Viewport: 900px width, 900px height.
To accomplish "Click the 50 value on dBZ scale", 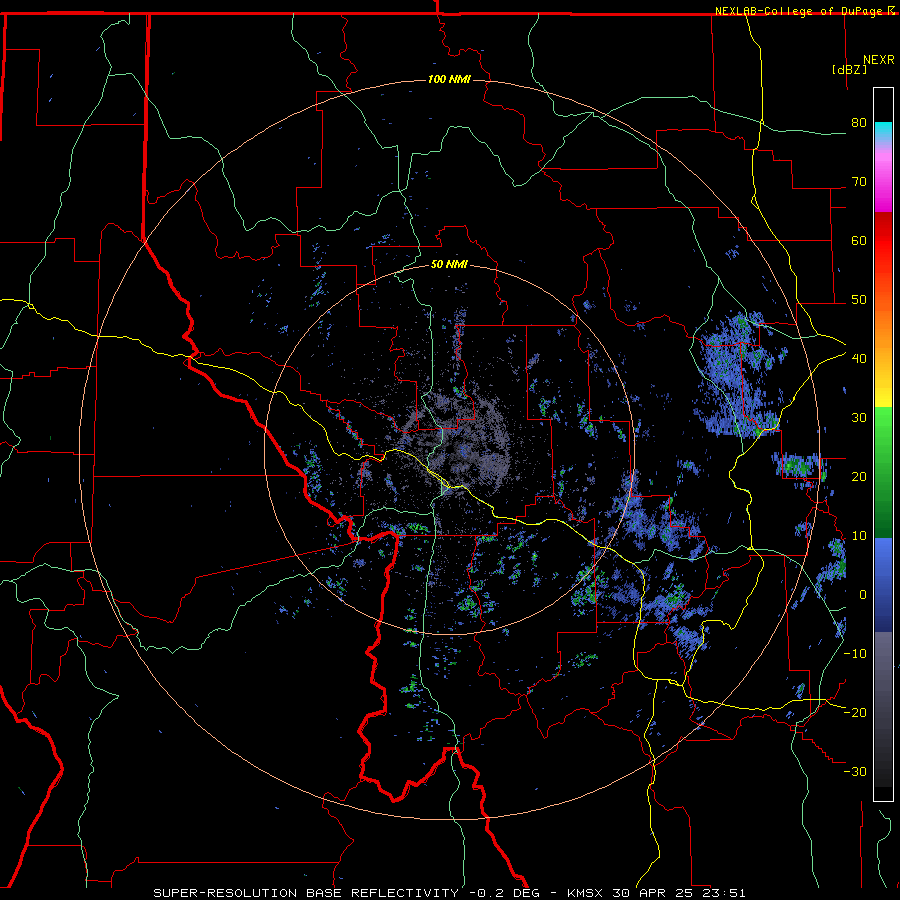I will [859, 300].
